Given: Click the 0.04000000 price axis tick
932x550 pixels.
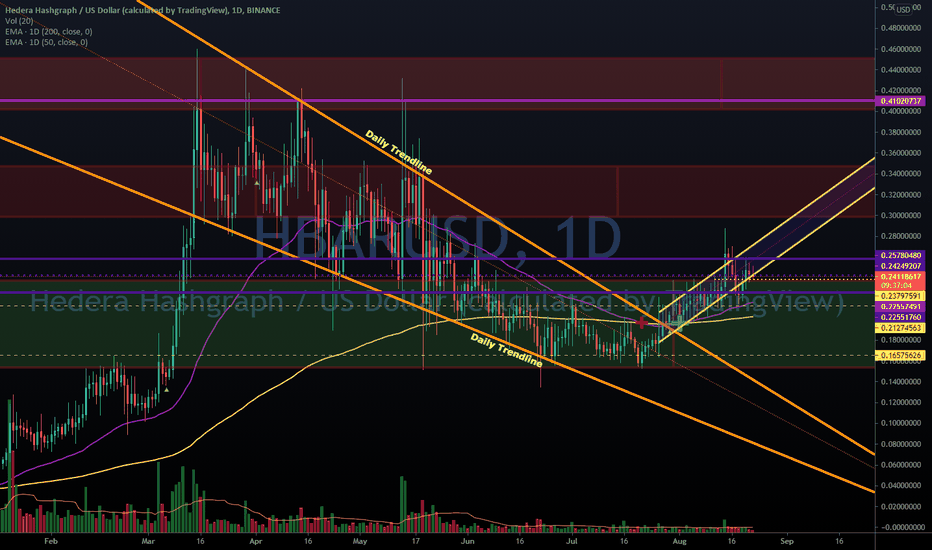Looking at the screenshot, I should 901,486.
